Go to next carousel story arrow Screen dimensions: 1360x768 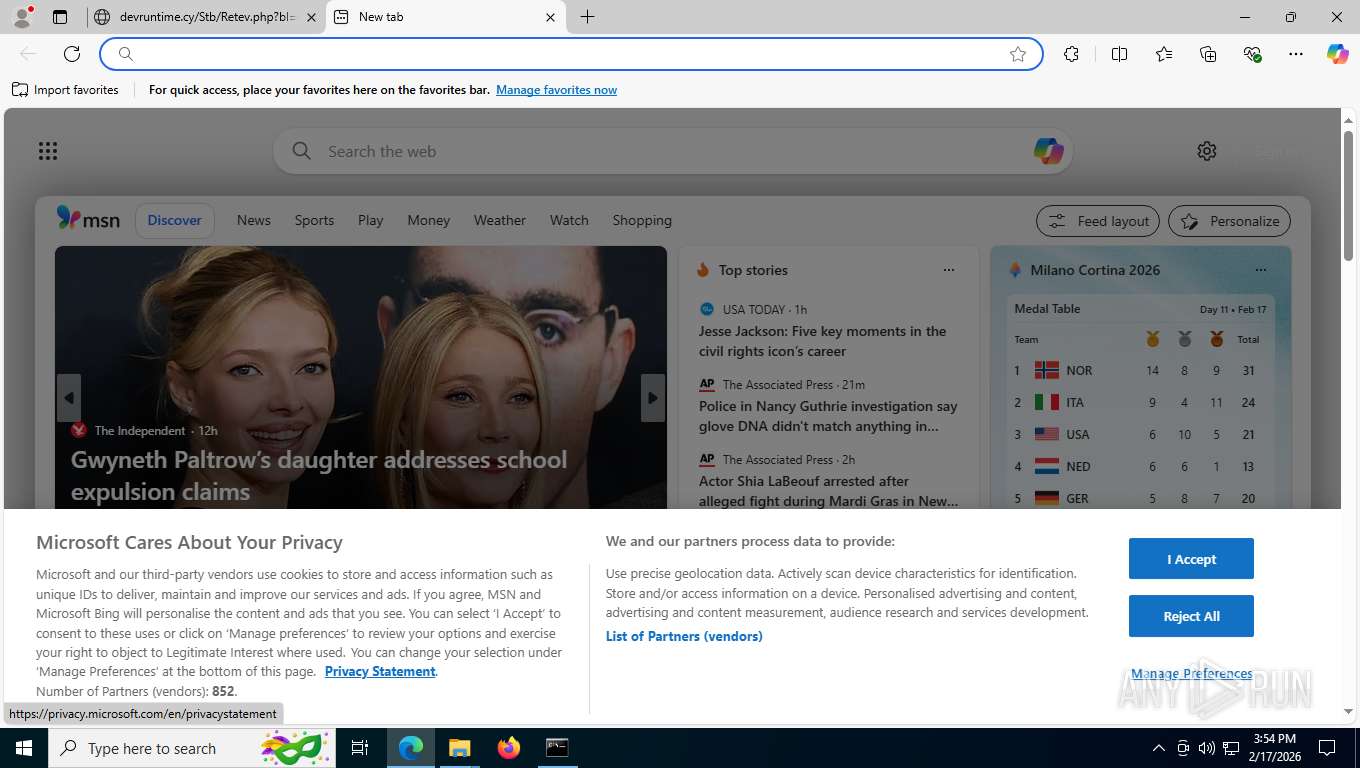point(653,398)
